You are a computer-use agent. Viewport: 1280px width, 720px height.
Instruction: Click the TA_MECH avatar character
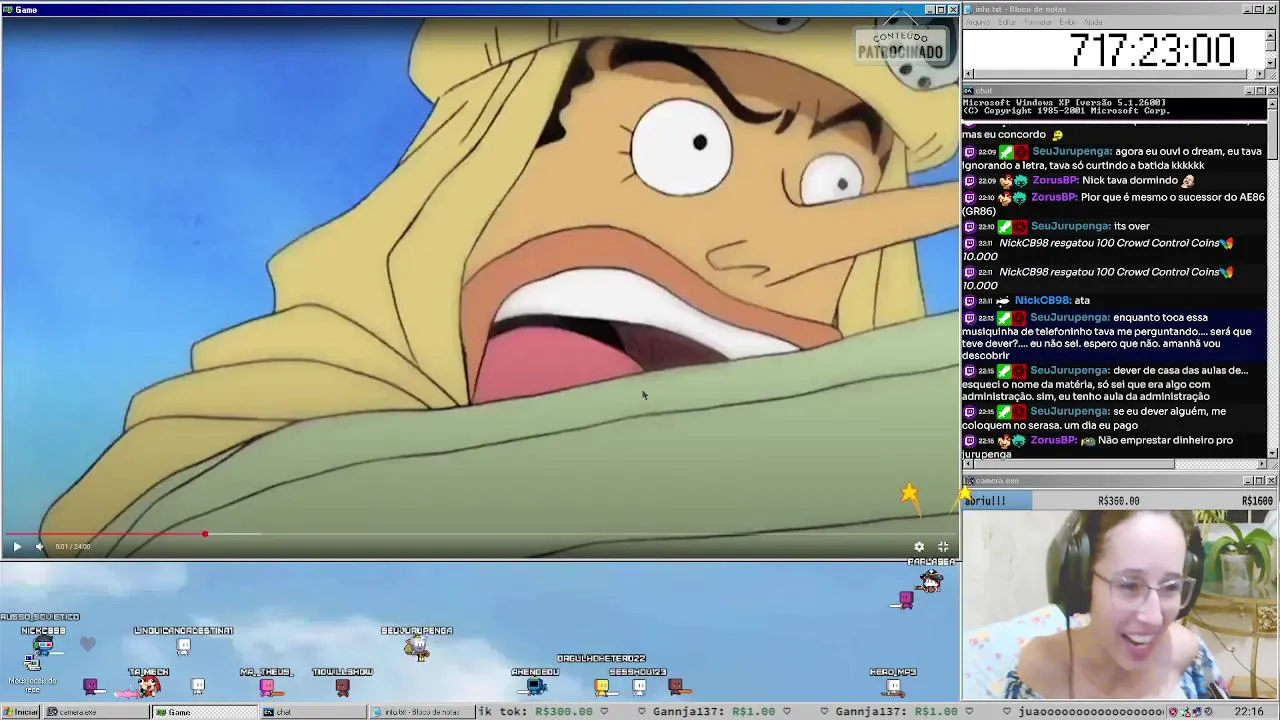(148, 686)
